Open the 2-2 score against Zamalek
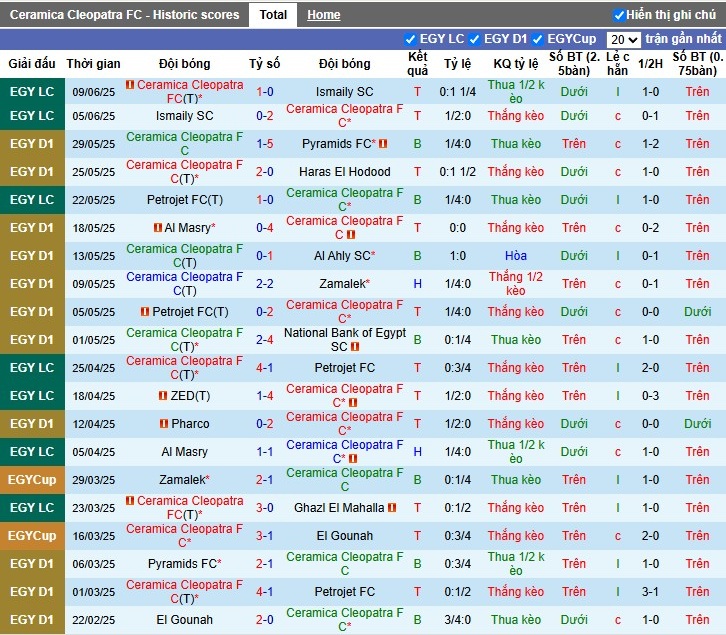The image size is (726, 635). click(265, 283)
